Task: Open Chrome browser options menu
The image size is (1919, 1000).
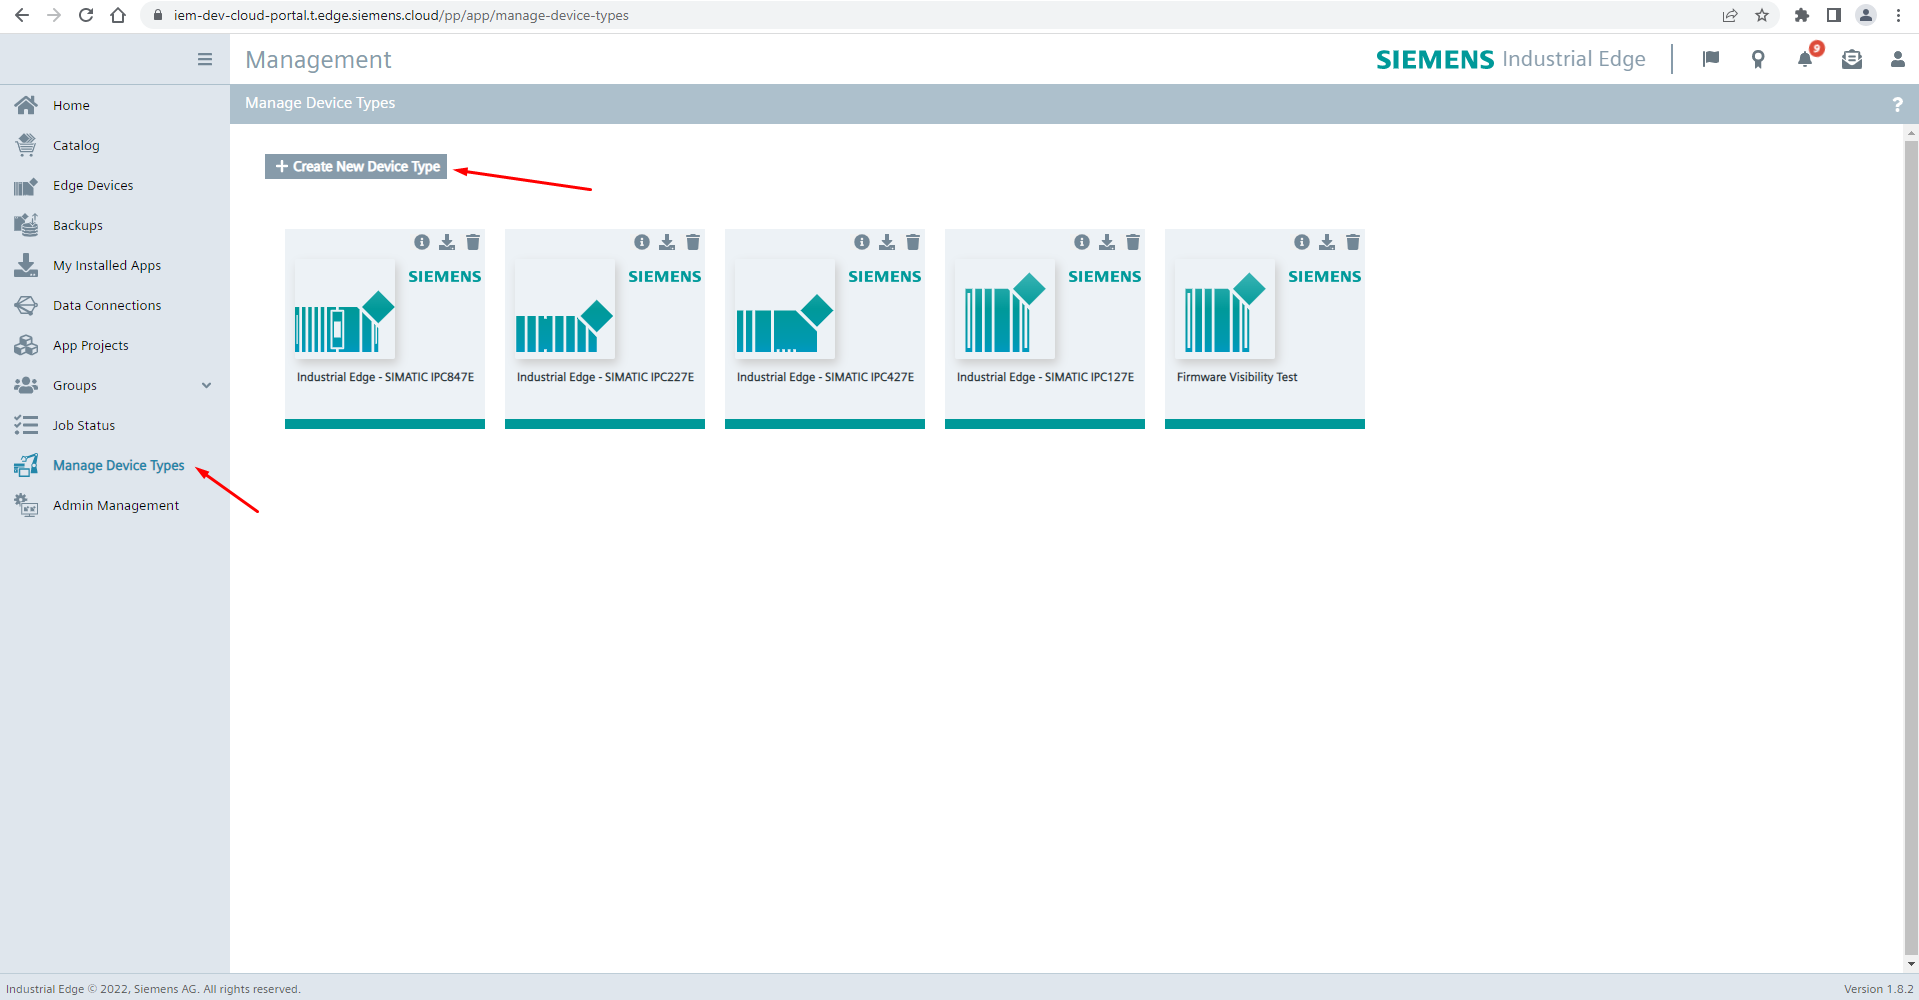Action: point(1898,15)
